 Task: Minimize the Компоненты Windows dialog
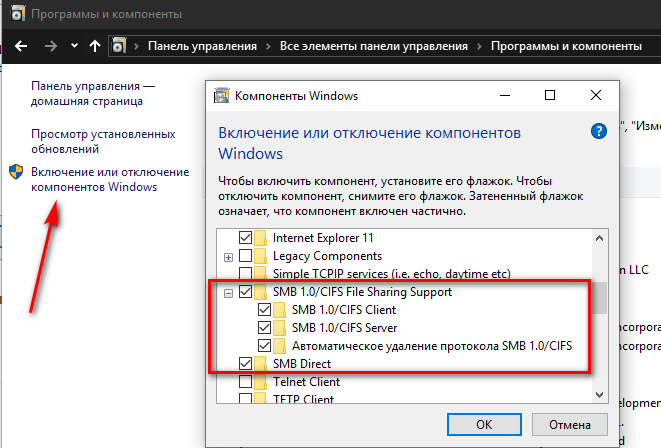coord(505,95)
